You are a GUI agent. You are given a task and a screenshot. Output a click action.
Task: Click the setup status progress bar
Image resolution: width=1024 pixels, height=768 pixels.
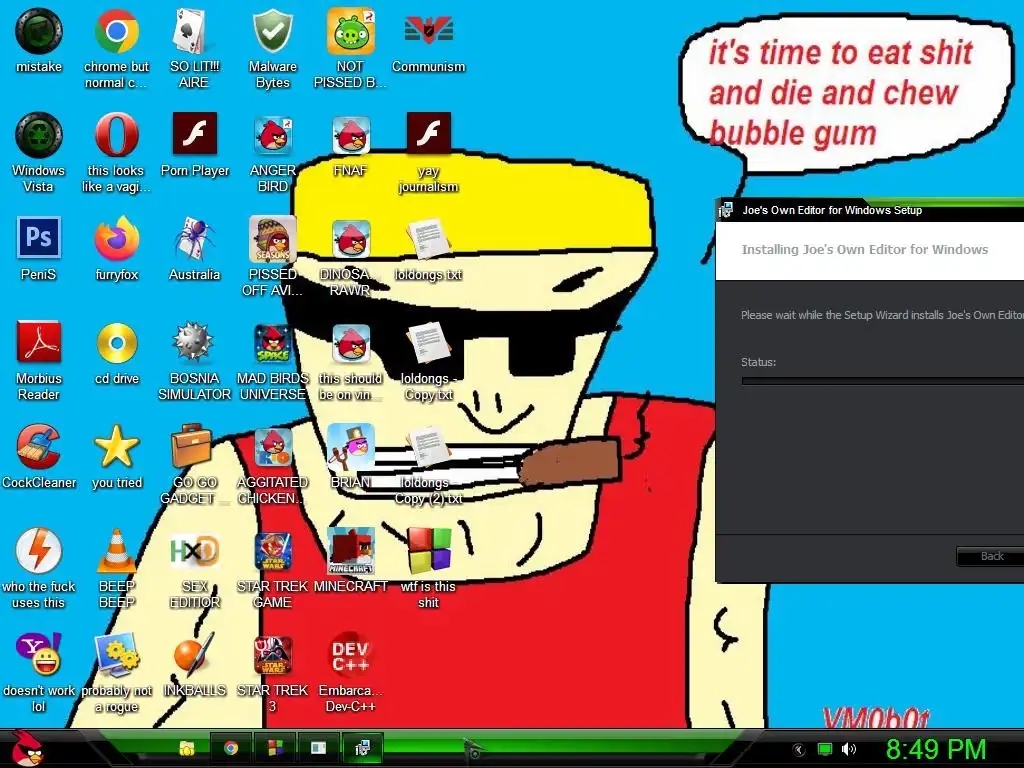pos(883,381)
